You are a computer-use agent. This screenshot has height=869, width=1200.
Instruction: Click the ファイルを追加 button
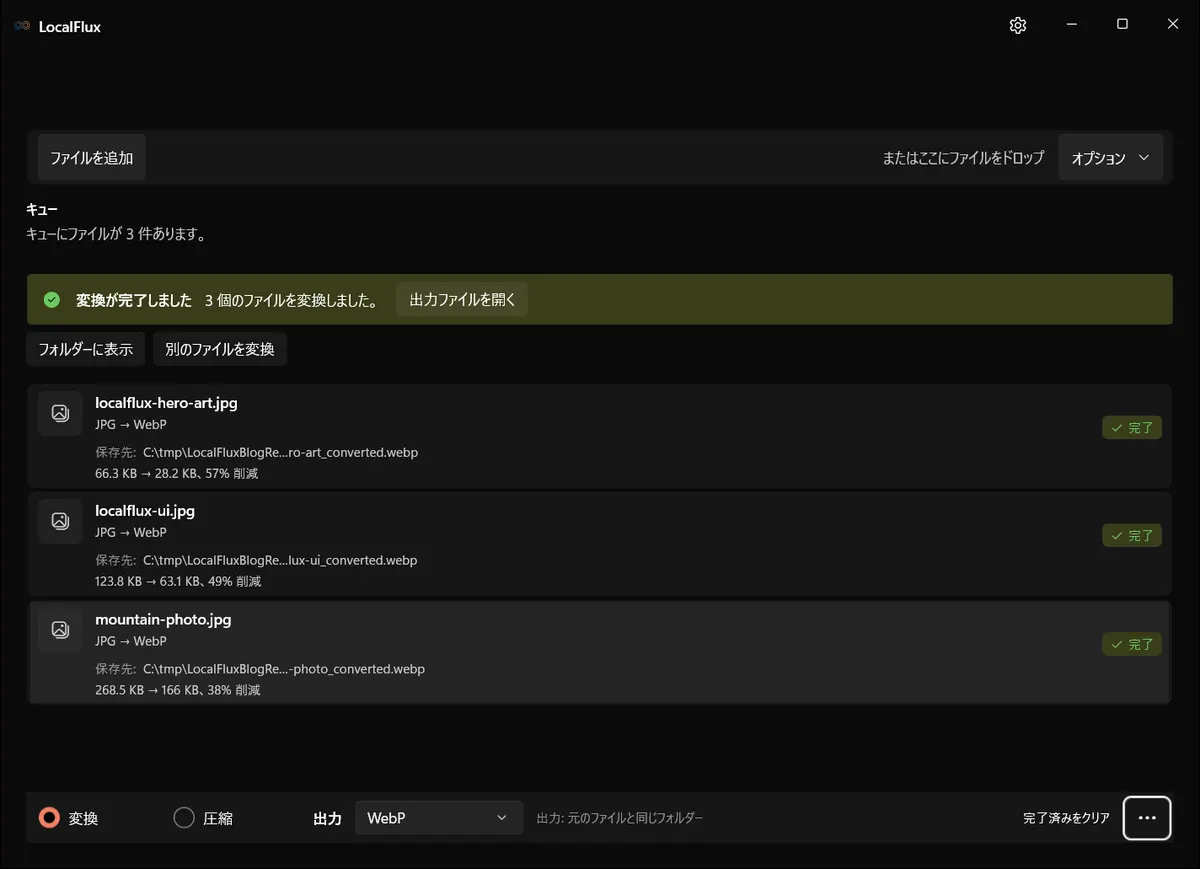(x=92, y=158)
